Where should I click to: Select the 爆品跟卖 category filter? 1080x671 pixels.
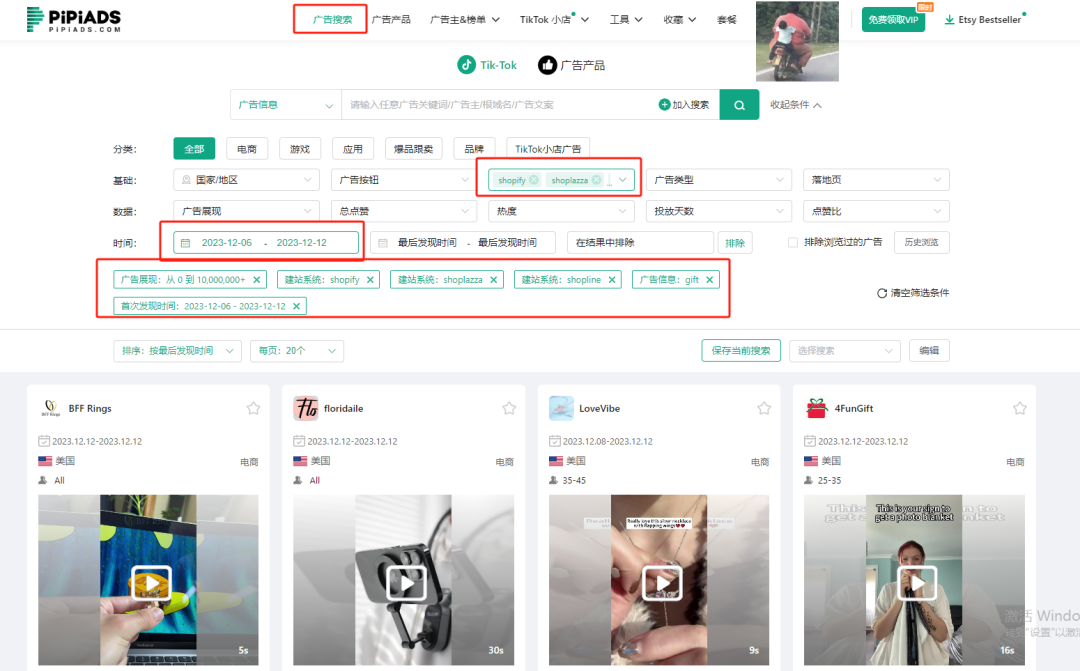click(413, 149)
